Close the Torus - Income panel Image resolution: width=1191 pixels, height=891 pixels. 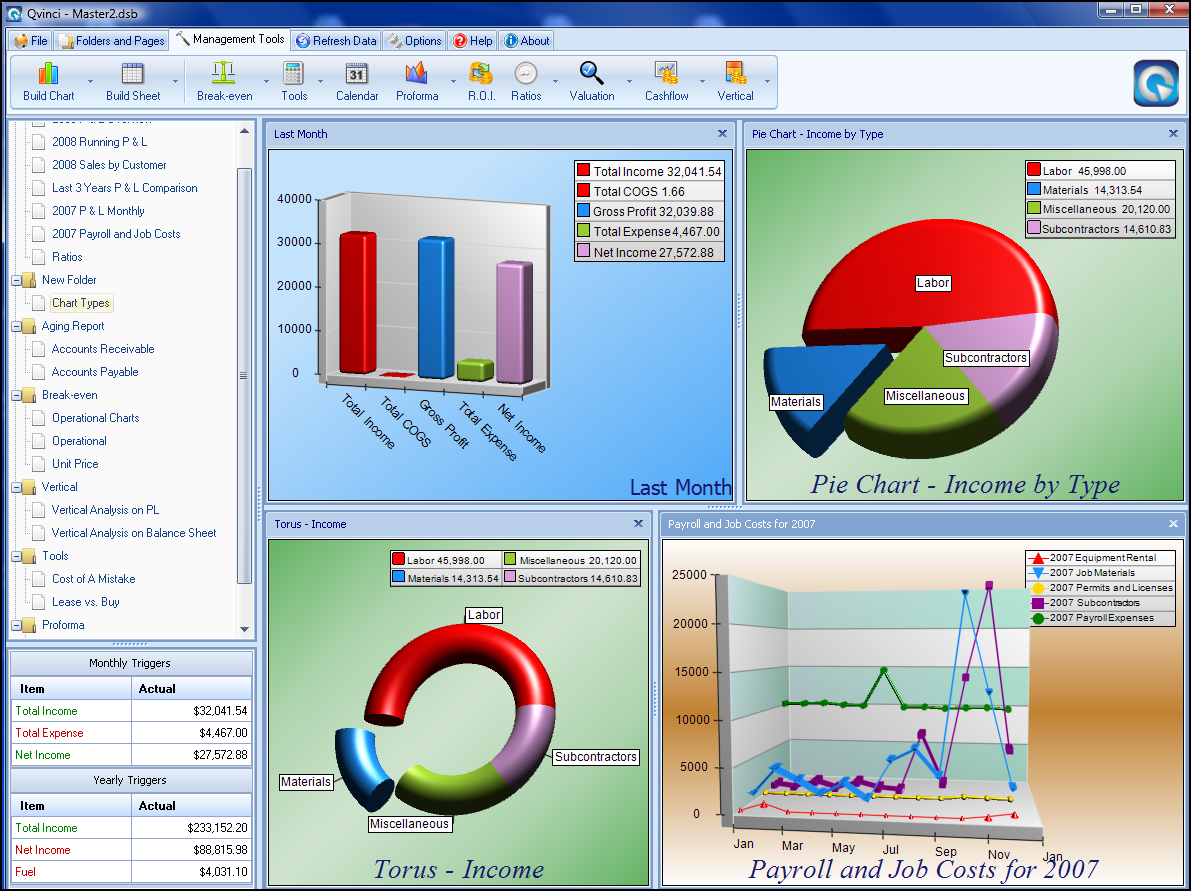pyautogui.click(x=639, y=523)
